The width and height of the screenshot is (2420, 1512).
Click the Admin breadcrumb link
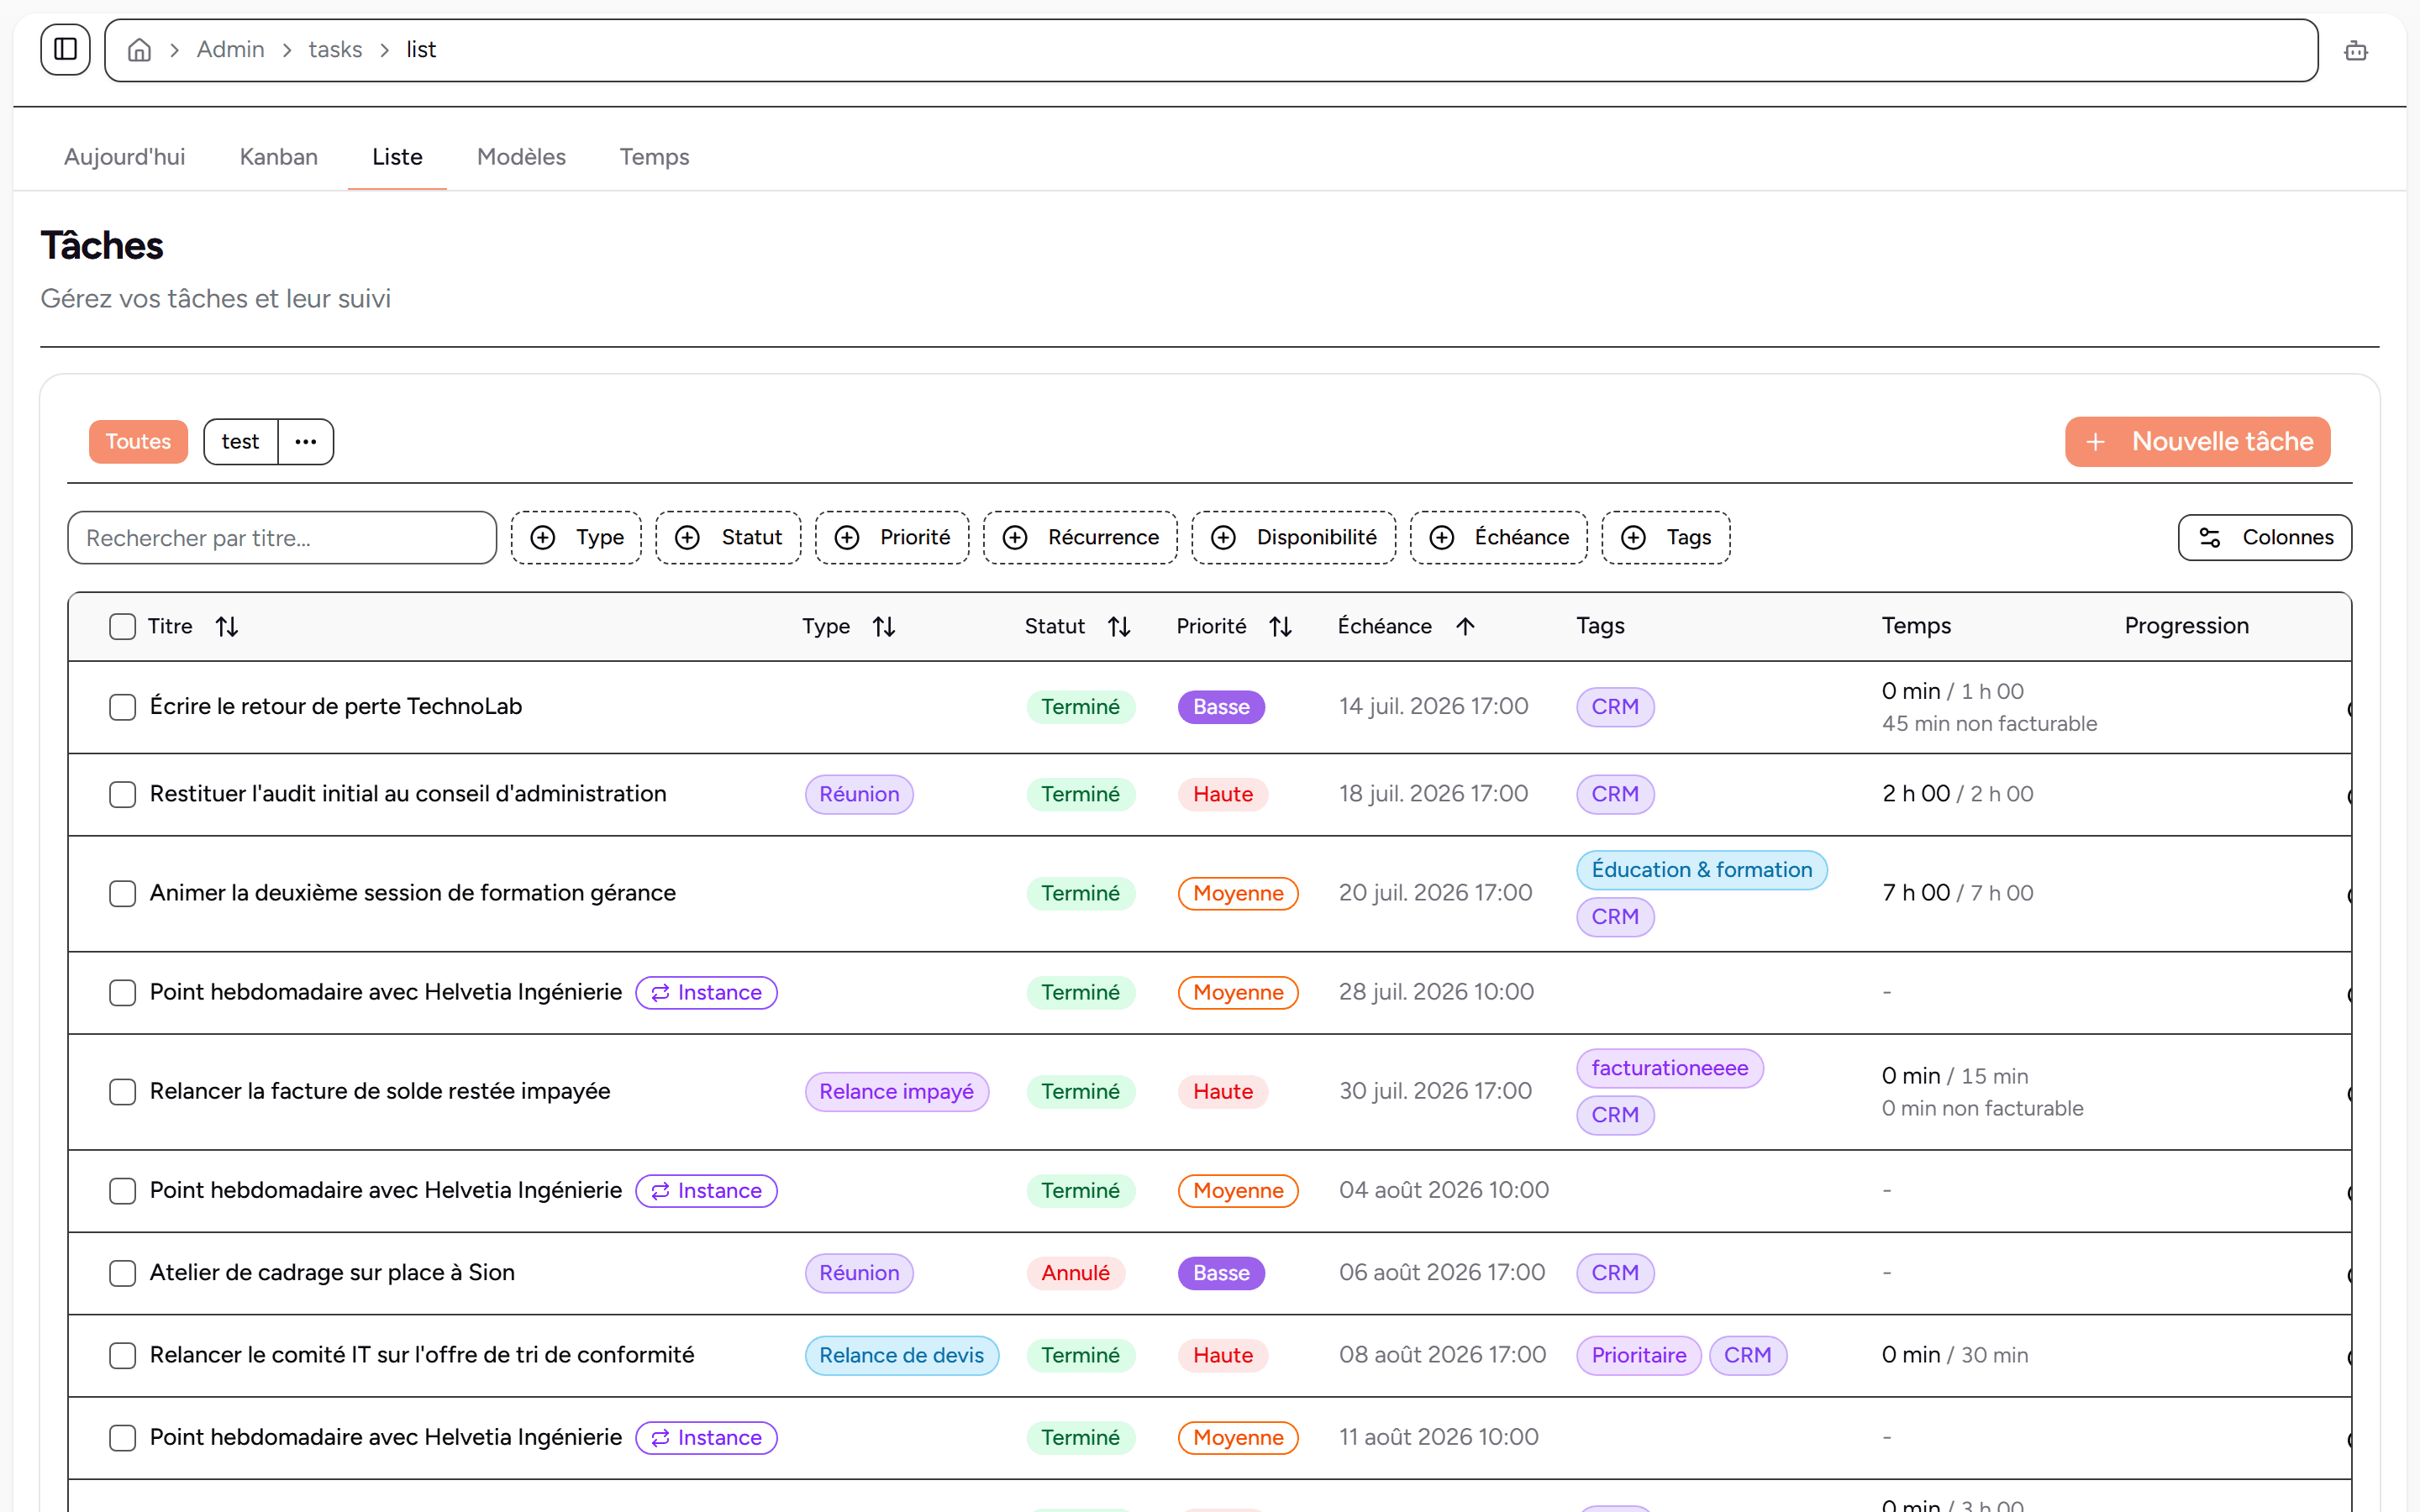[x=231, y=50]
